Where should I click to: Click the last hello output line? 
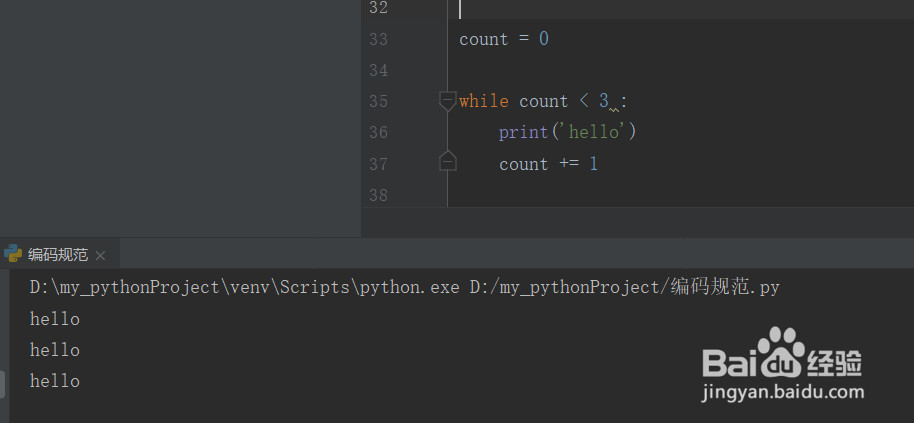55,381
